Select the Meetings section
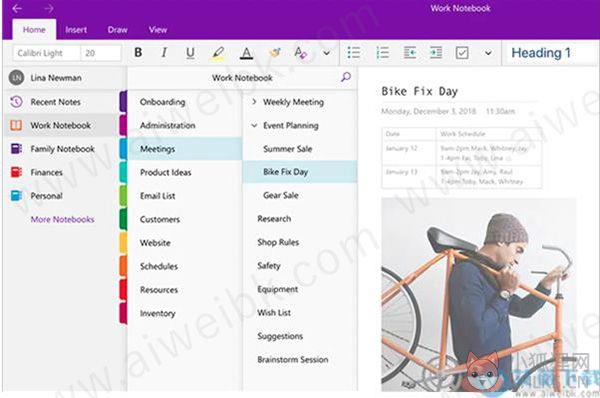This screenshot has height=398, width=600. click(185, 149)
